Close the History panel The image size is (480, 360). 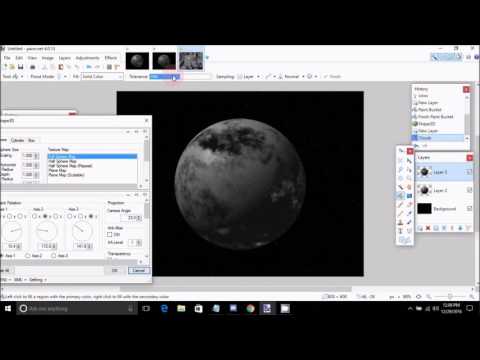coord(466,89)
